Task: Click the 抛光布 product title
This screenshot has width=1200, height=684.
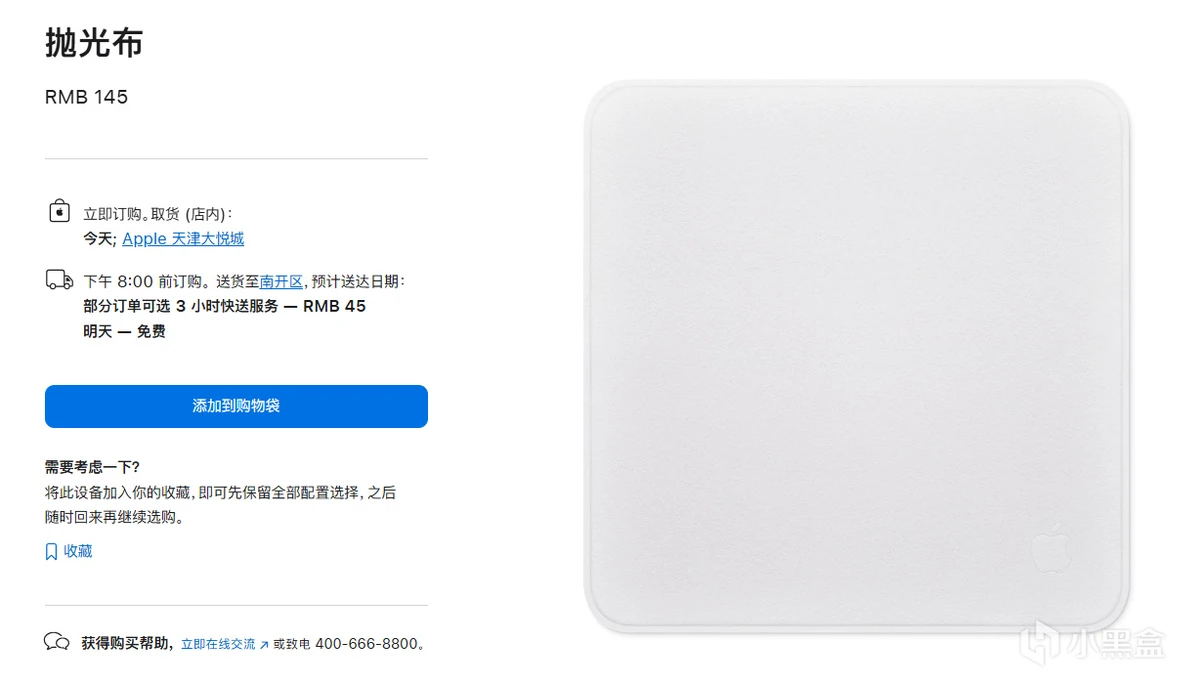Action: click(94, 43)
